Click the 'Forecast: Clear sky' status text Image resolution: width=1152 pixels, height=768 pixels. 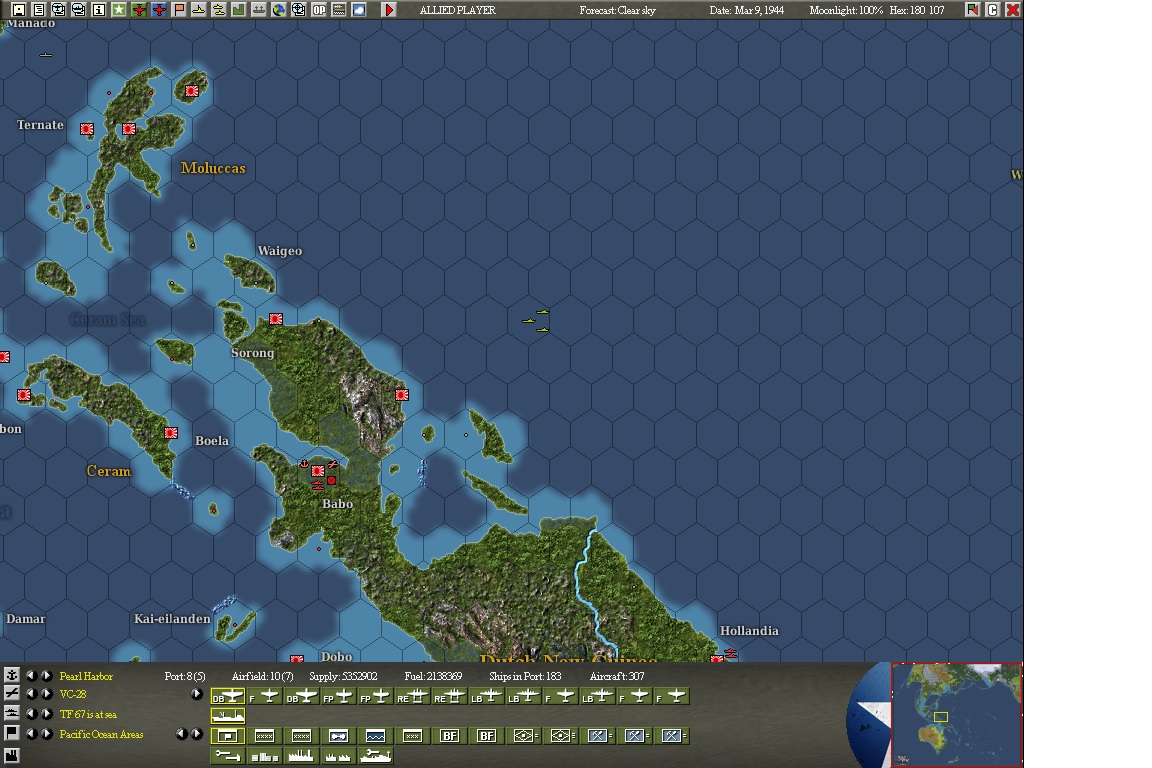[617, 10]
